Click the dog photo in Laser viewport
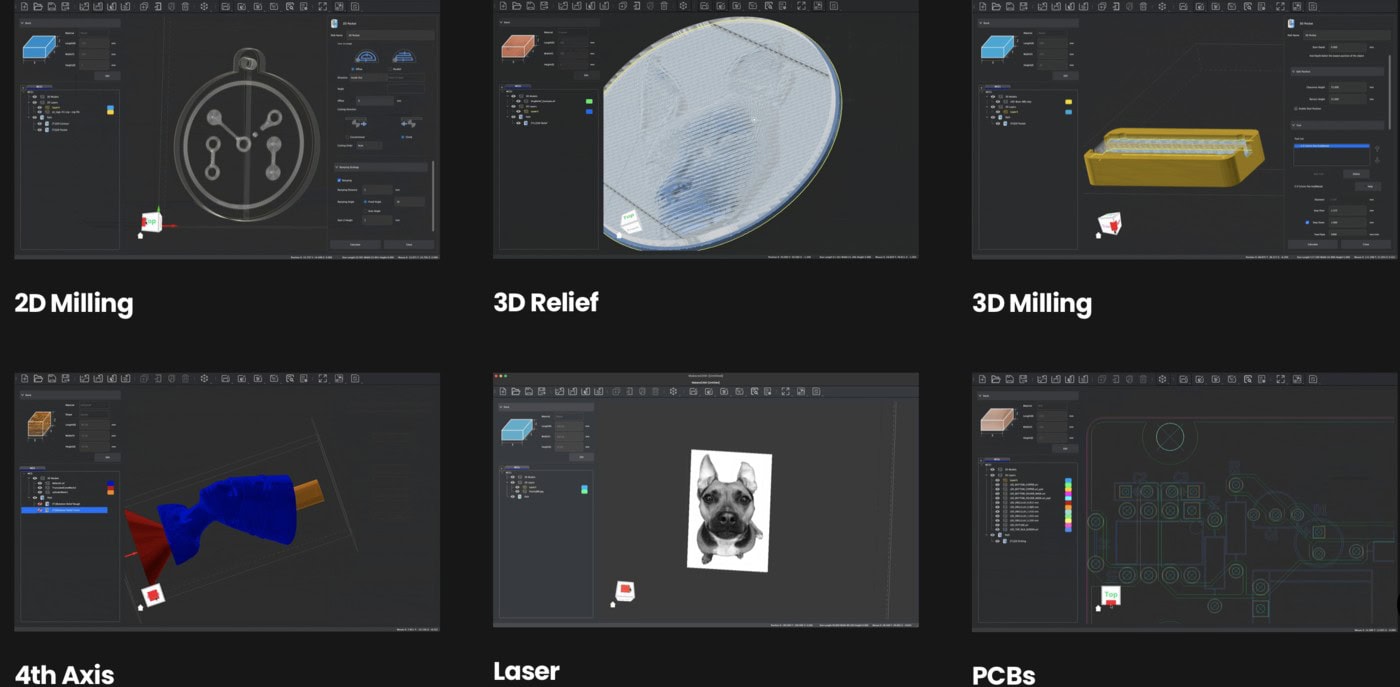Image resolution: width=1400 pixels, height=687 pixels. (730, 510)
